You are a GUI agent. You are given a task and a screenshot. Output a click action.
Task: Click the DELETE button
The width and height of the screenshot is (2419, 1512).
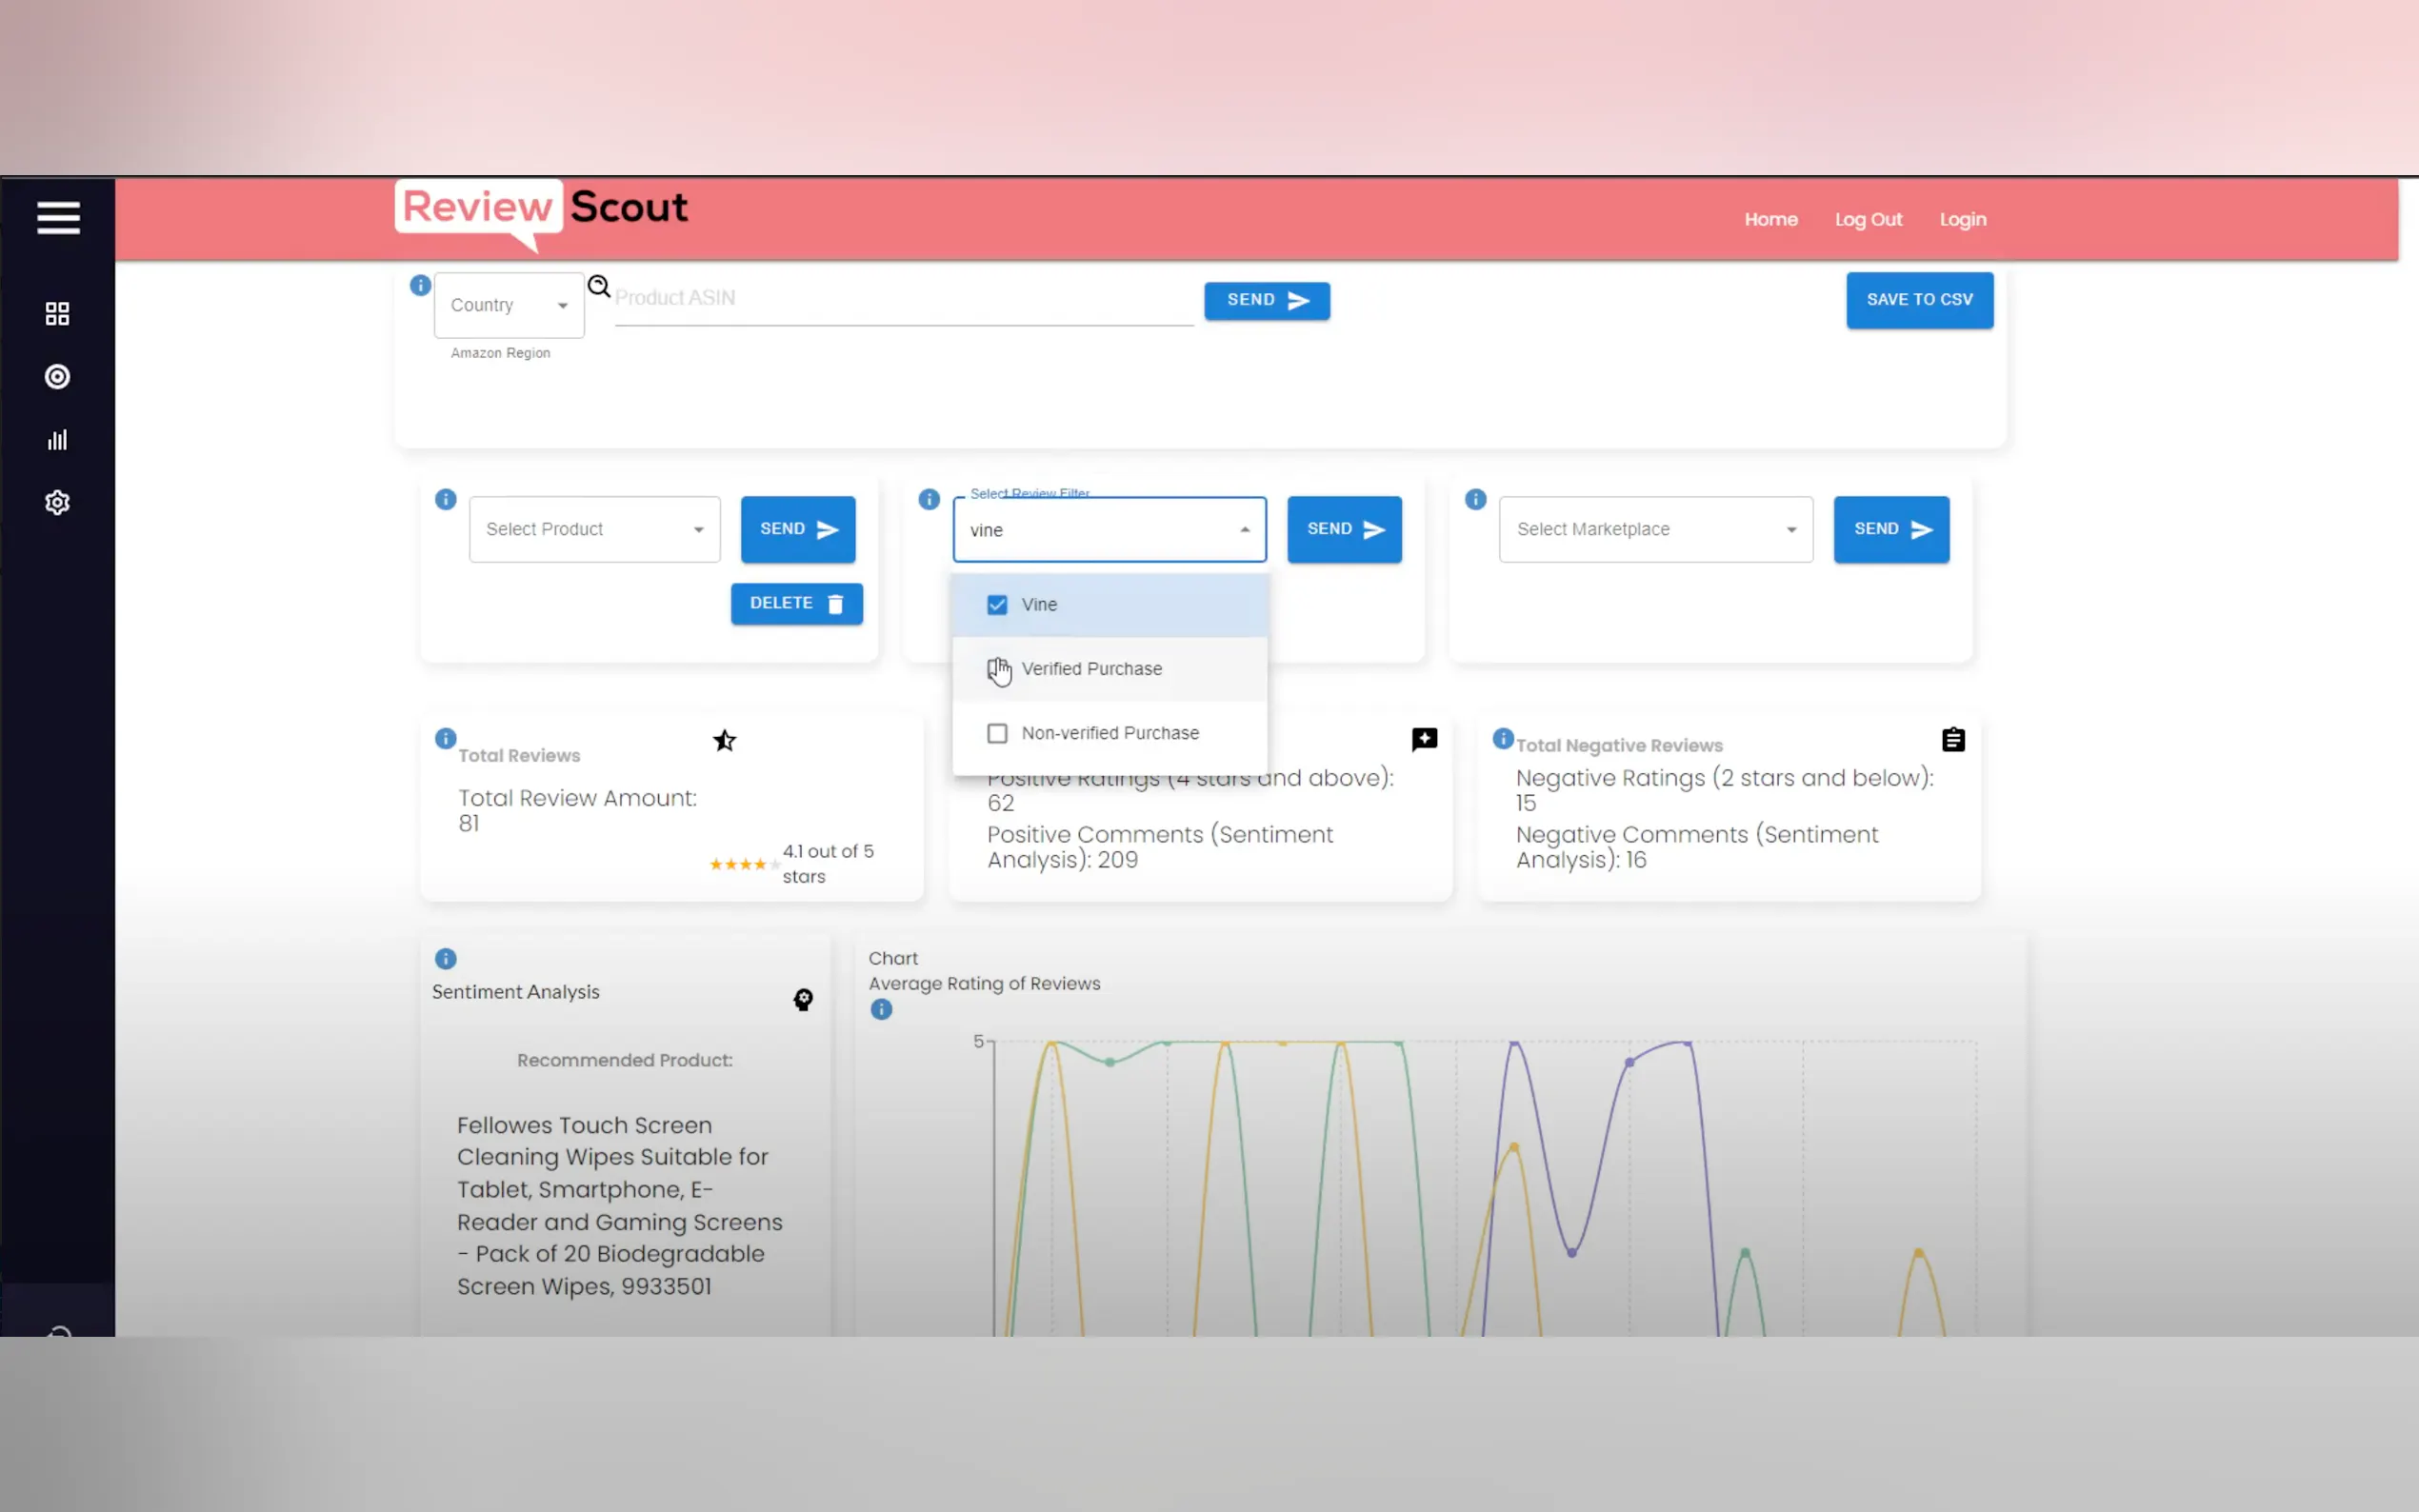pyautogui.click(x=796, y=603)
